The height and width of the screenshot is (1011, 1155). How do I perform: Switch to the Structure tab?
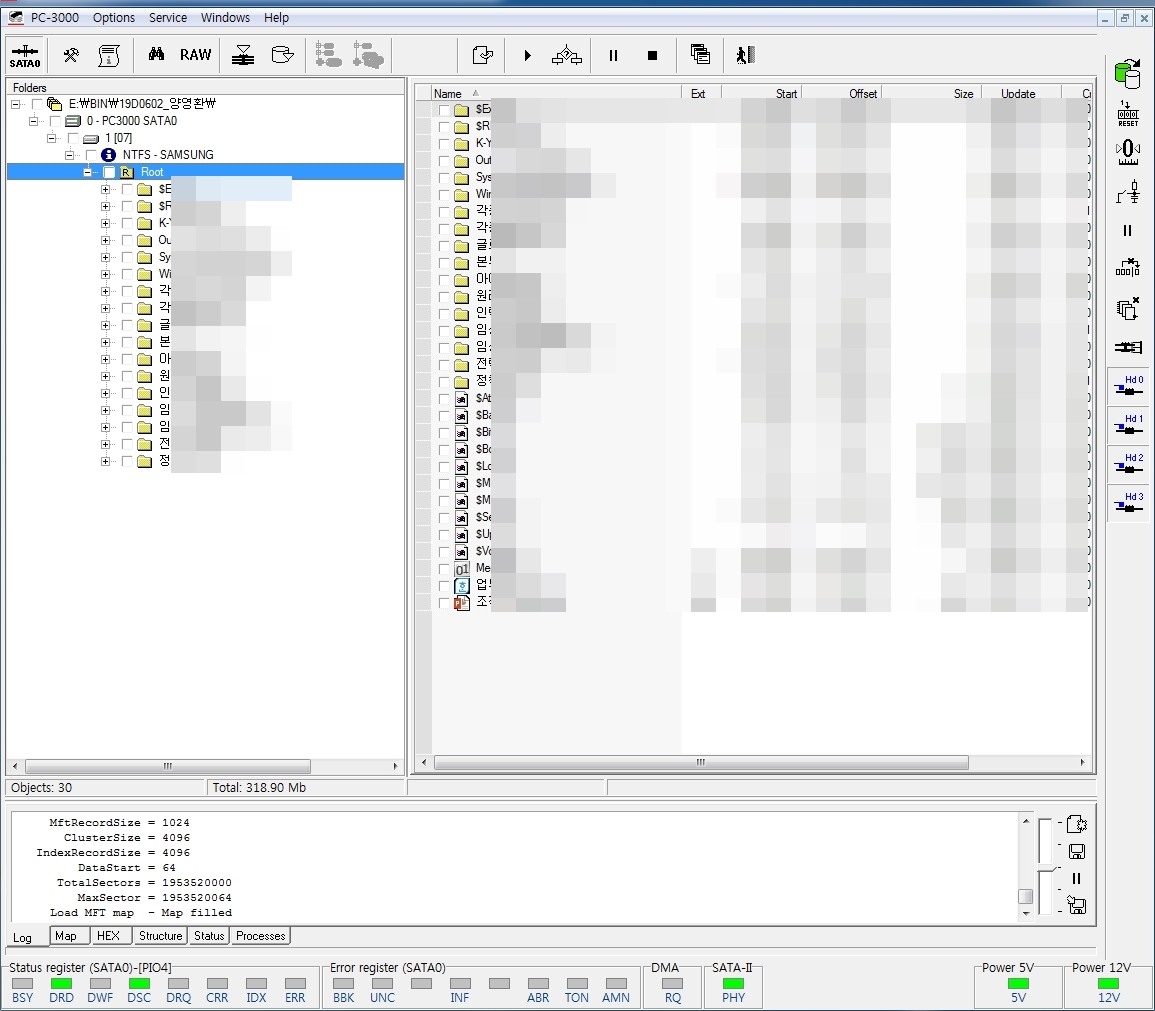tap(160, 936)
